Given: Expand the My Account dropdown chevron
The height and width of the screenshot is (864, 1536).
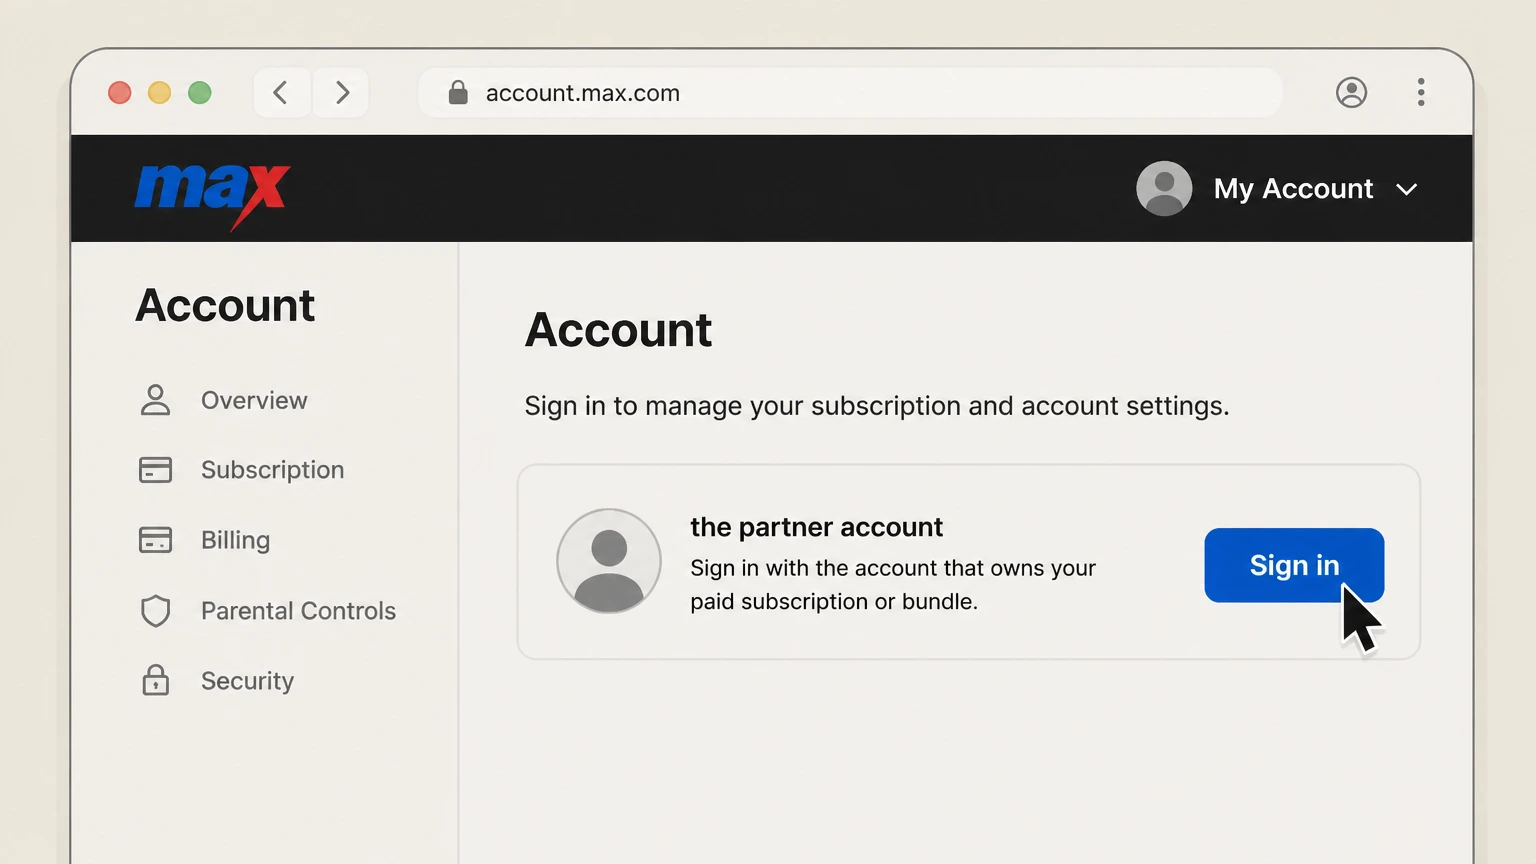Looking at the screenshot, I should click(1407, 189).
